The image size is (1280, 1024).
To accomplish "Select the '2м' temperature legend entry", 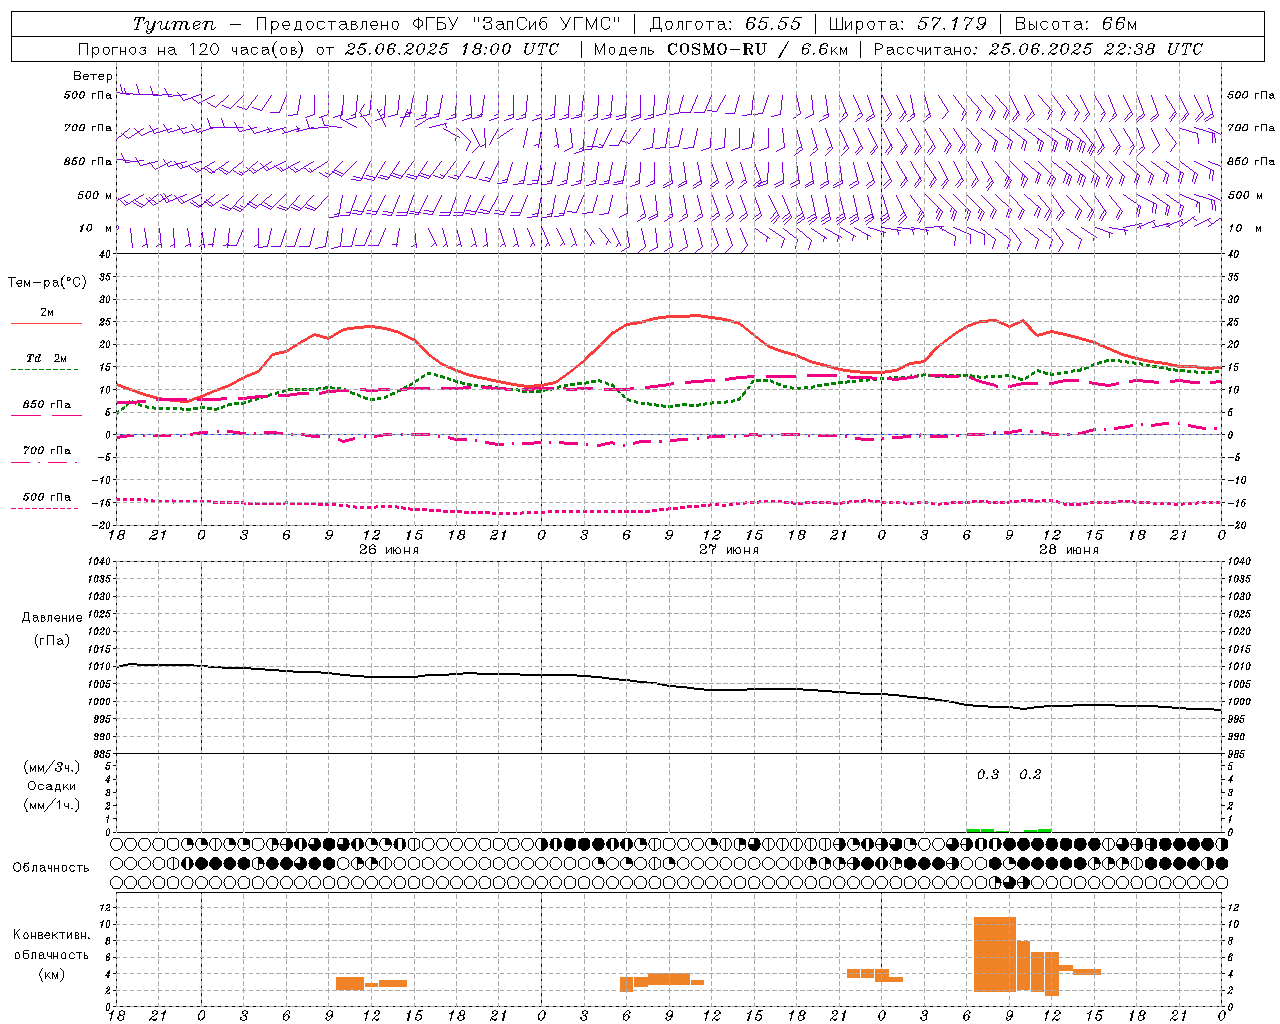I will [x=47, y=313].
